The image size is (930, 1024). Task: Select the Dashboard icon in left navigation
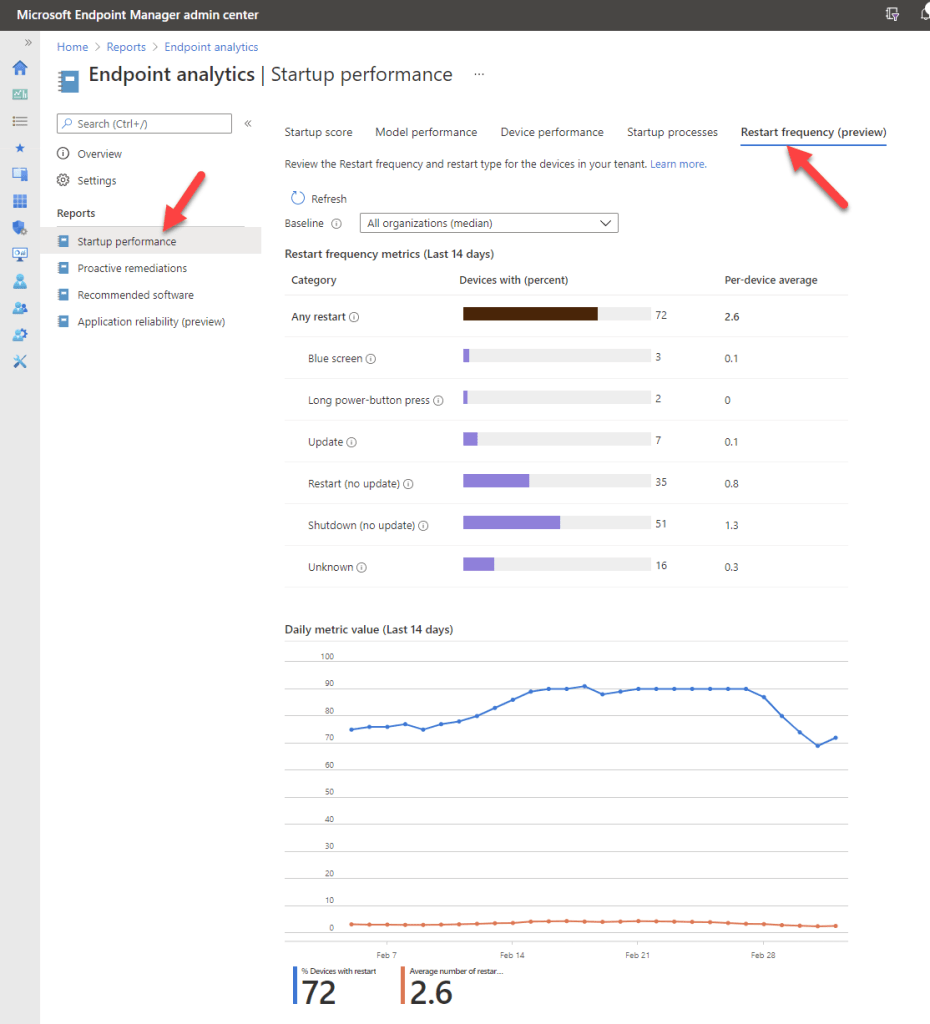tap(20, 94)
